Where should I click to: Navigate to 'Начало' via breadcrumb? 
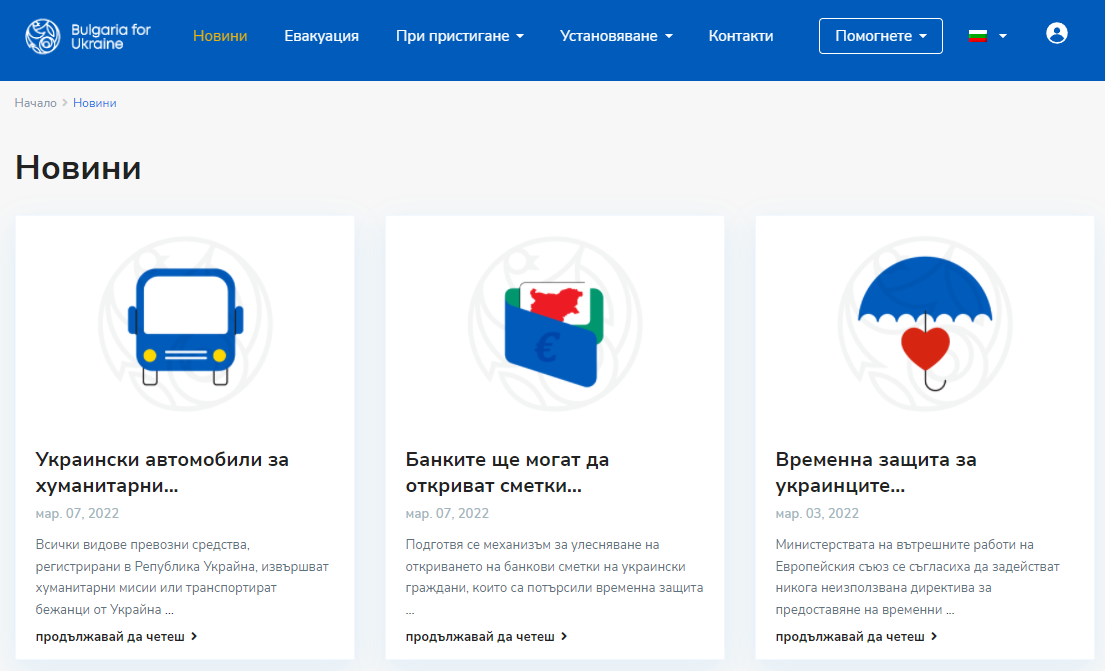(x=35, y=102)
